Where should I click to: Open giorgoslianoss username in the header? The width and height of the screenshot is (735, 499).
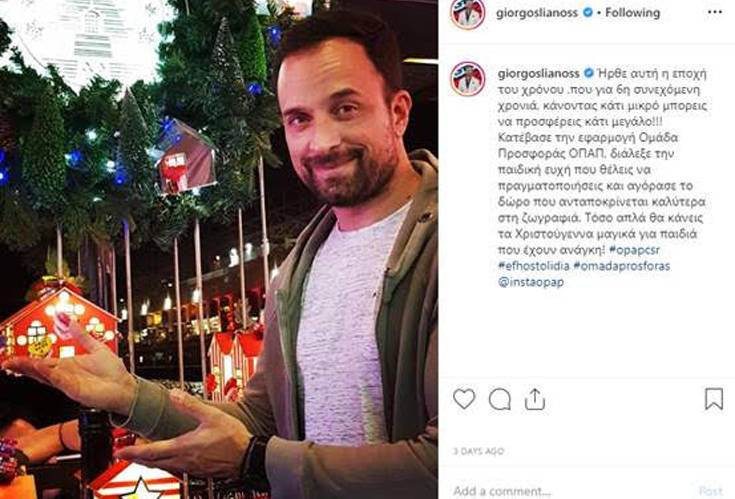tap(537, 13)
